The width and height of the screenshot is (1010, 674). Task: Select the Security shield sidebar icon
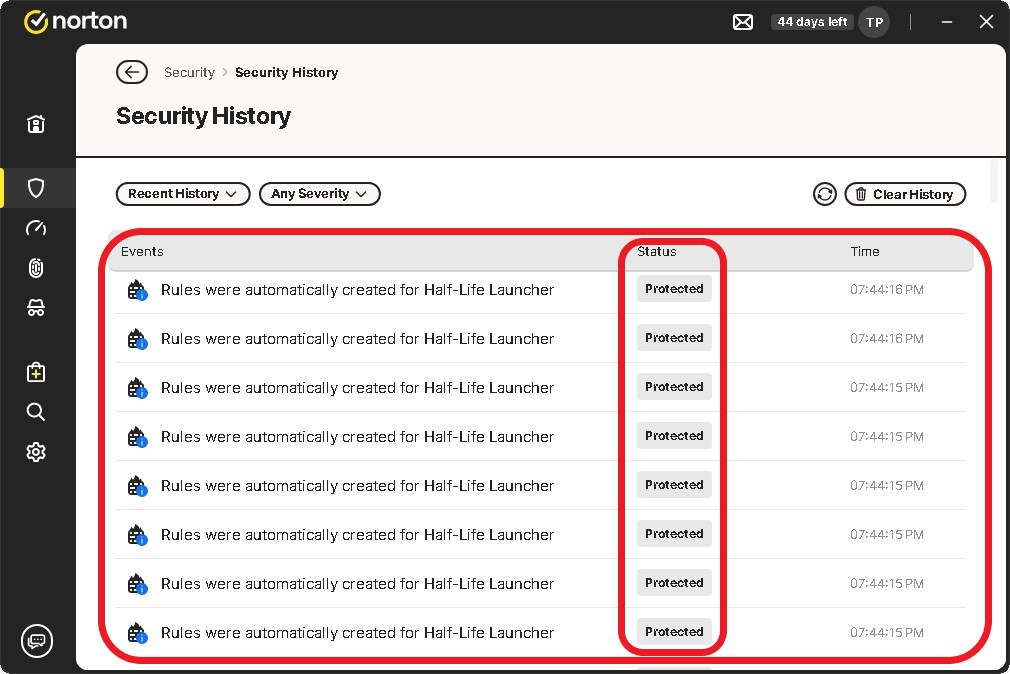pyautogui.click(x=36, y=188)
